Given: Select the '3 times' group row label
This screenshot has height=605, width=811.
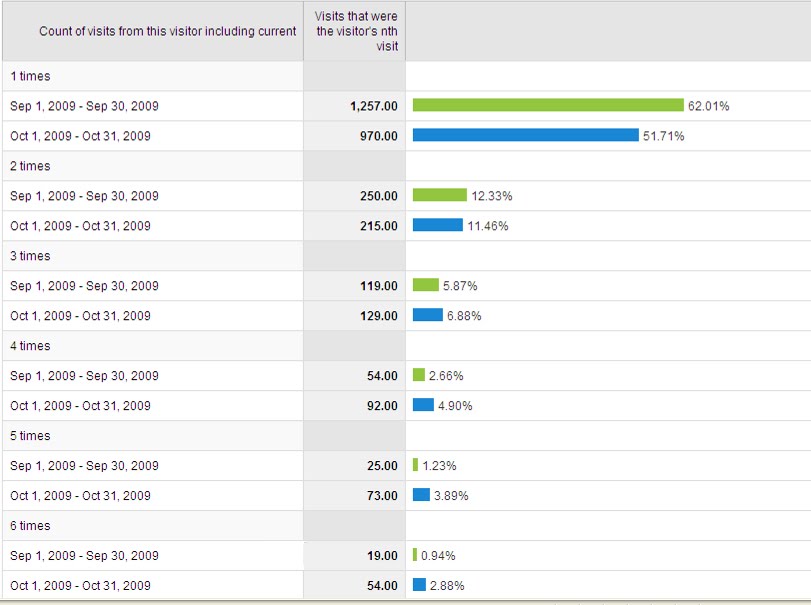Looking at the screenshot, I should tap(30, 256).
